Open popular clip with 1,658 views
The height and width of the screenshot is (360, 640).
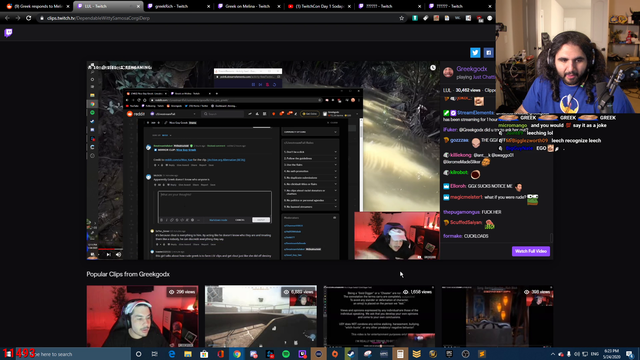(379, 316)
